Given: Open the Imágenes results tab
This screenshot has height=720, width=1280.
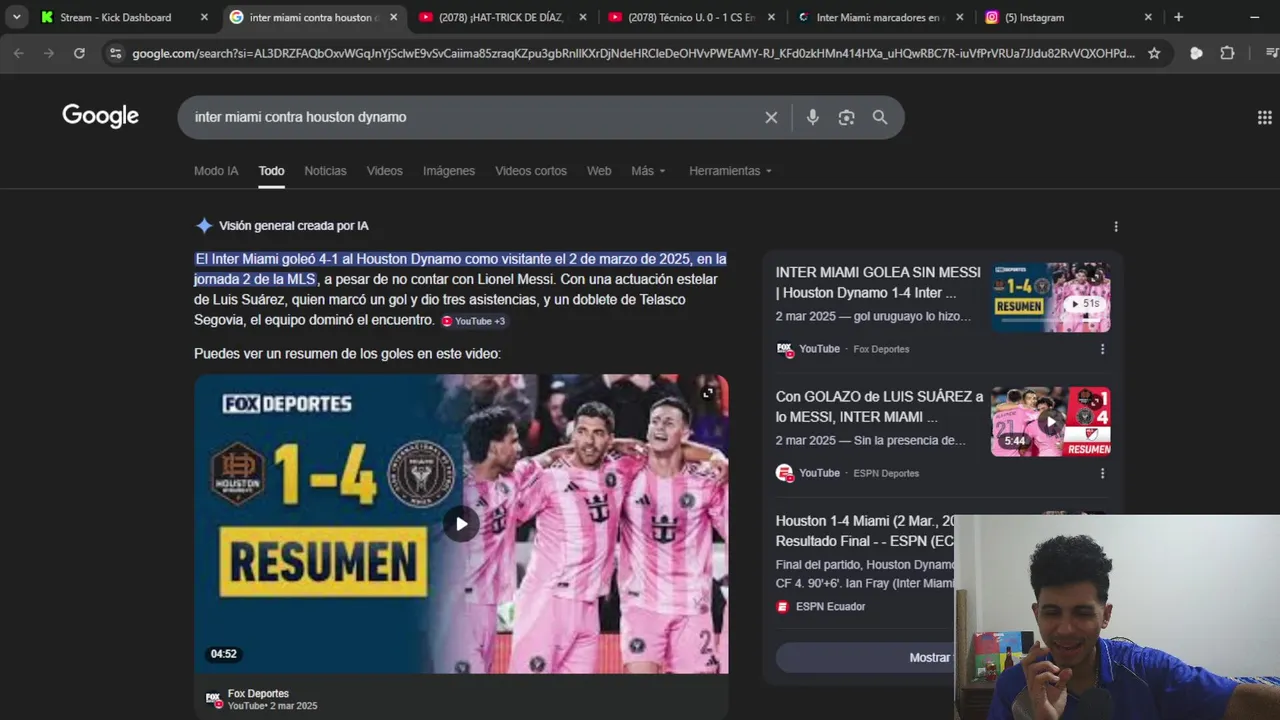Looking at the screenshot, I should (449, 171).
